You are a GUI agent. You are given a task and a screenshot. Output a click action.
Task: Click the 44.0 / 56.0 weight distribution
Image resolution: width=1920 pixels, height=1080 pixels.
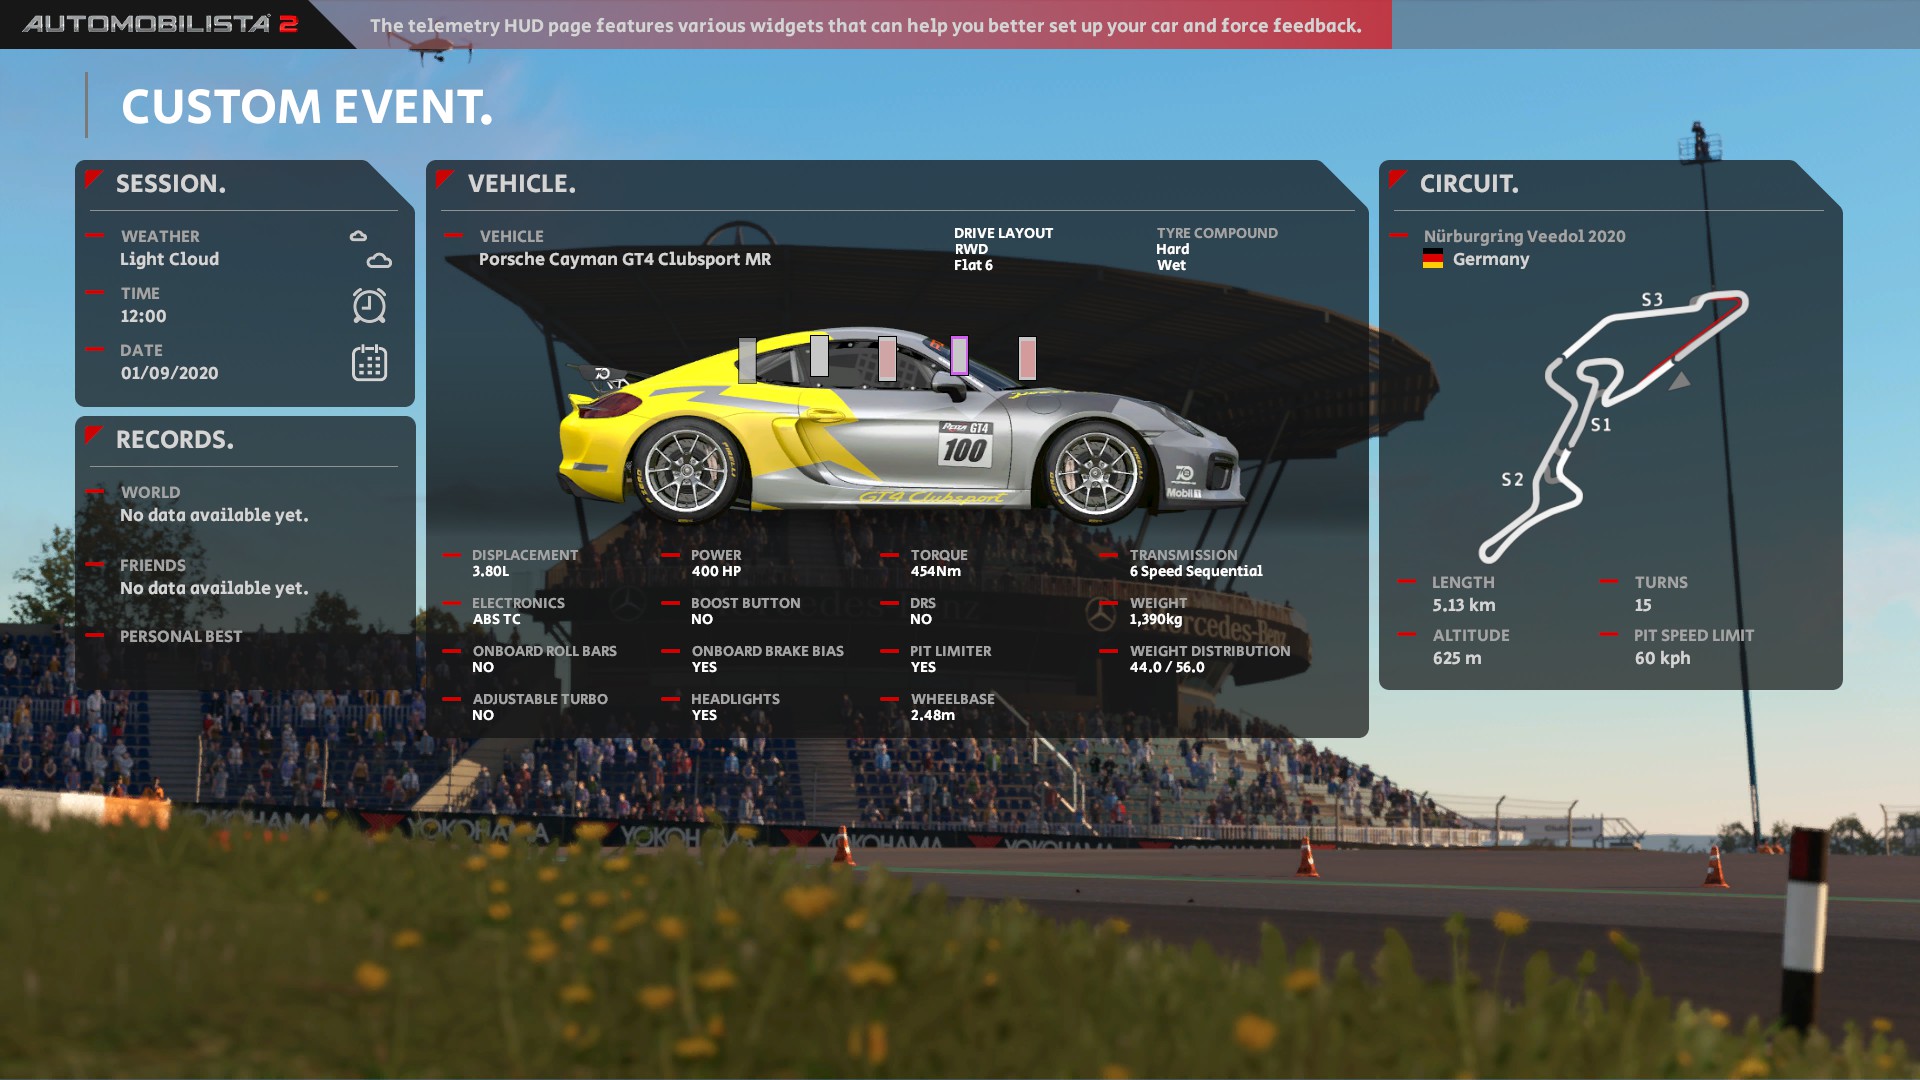pos(1167,667)
